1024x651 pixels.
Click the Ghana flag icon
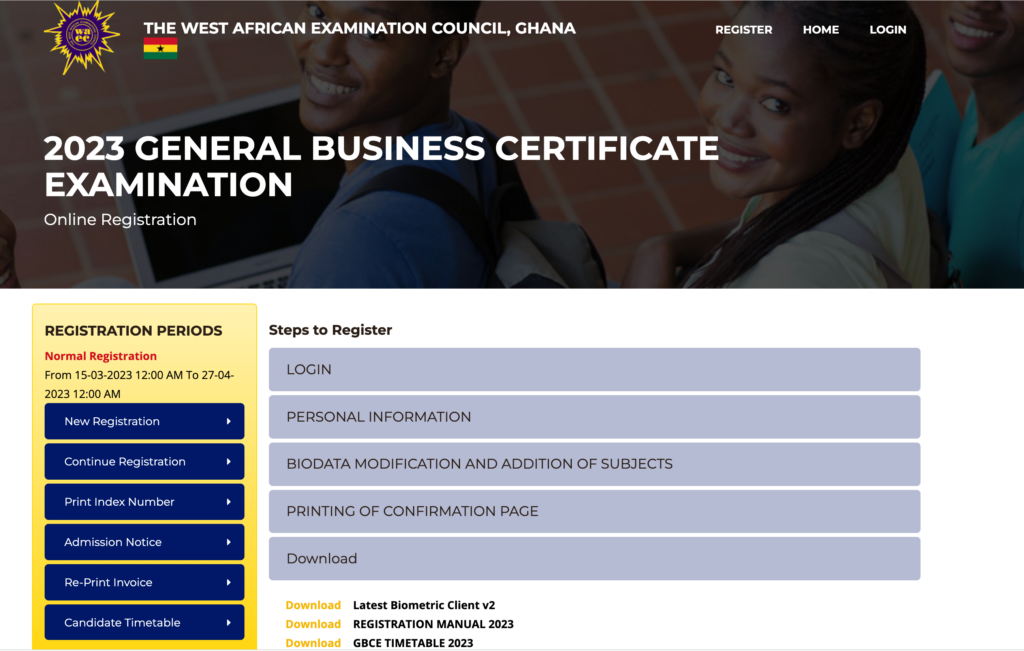point(161,48)
